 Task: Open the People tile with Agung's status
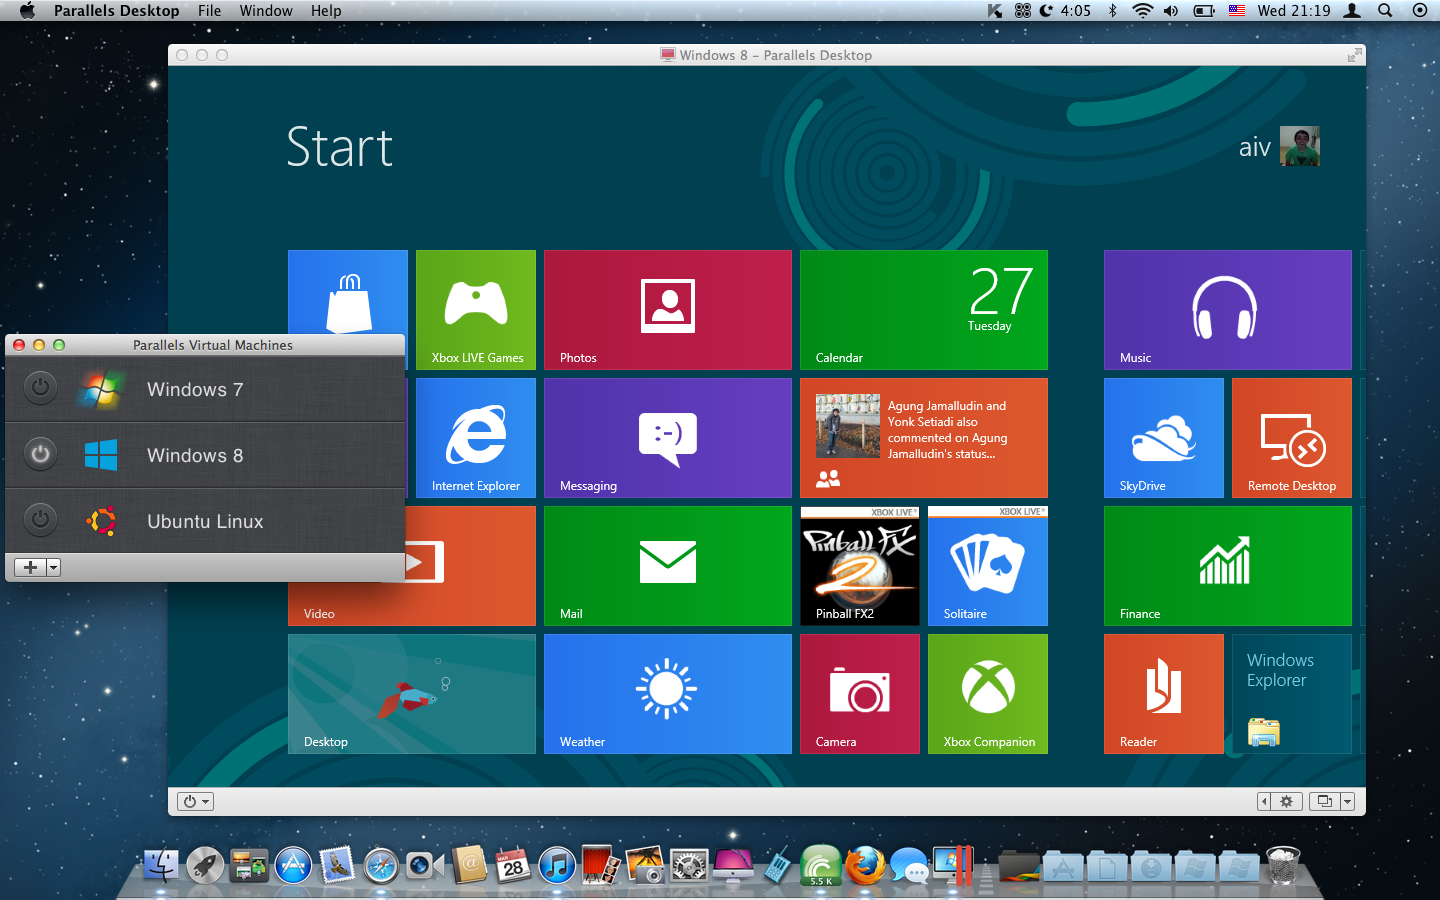(924, 438)
